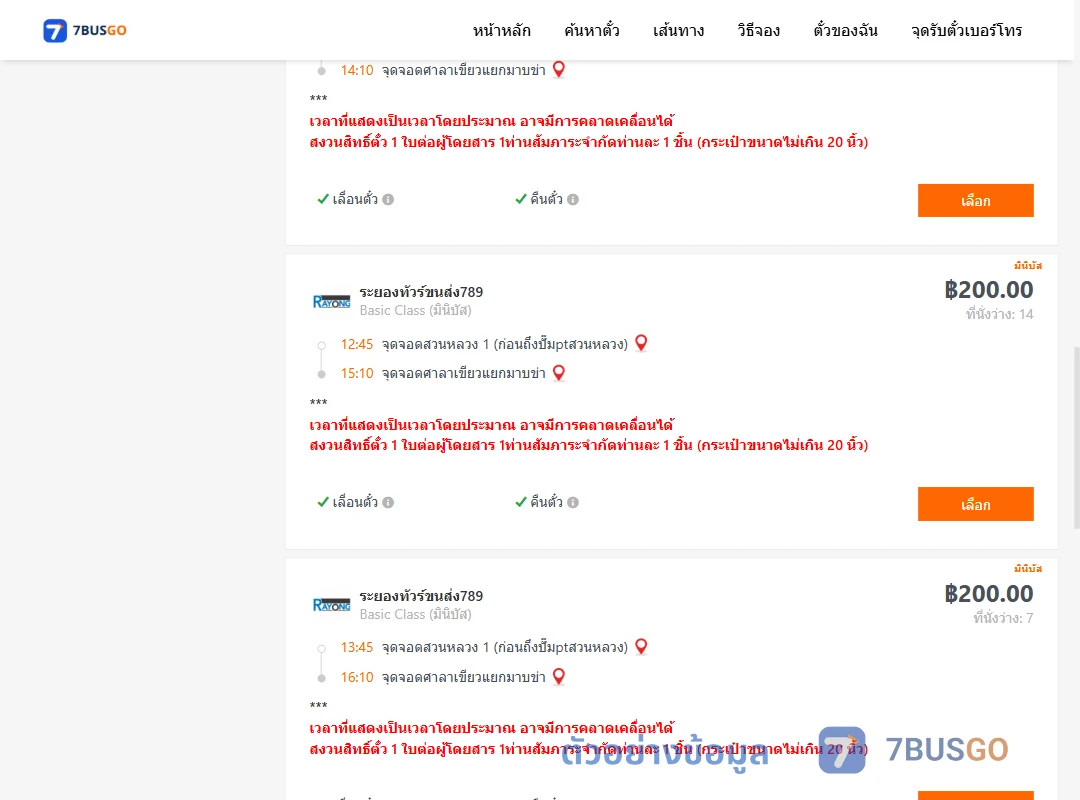1080x800 pixels.
Task: Open map pin for 13:45 departure stop
Action: tap(641, 646)
